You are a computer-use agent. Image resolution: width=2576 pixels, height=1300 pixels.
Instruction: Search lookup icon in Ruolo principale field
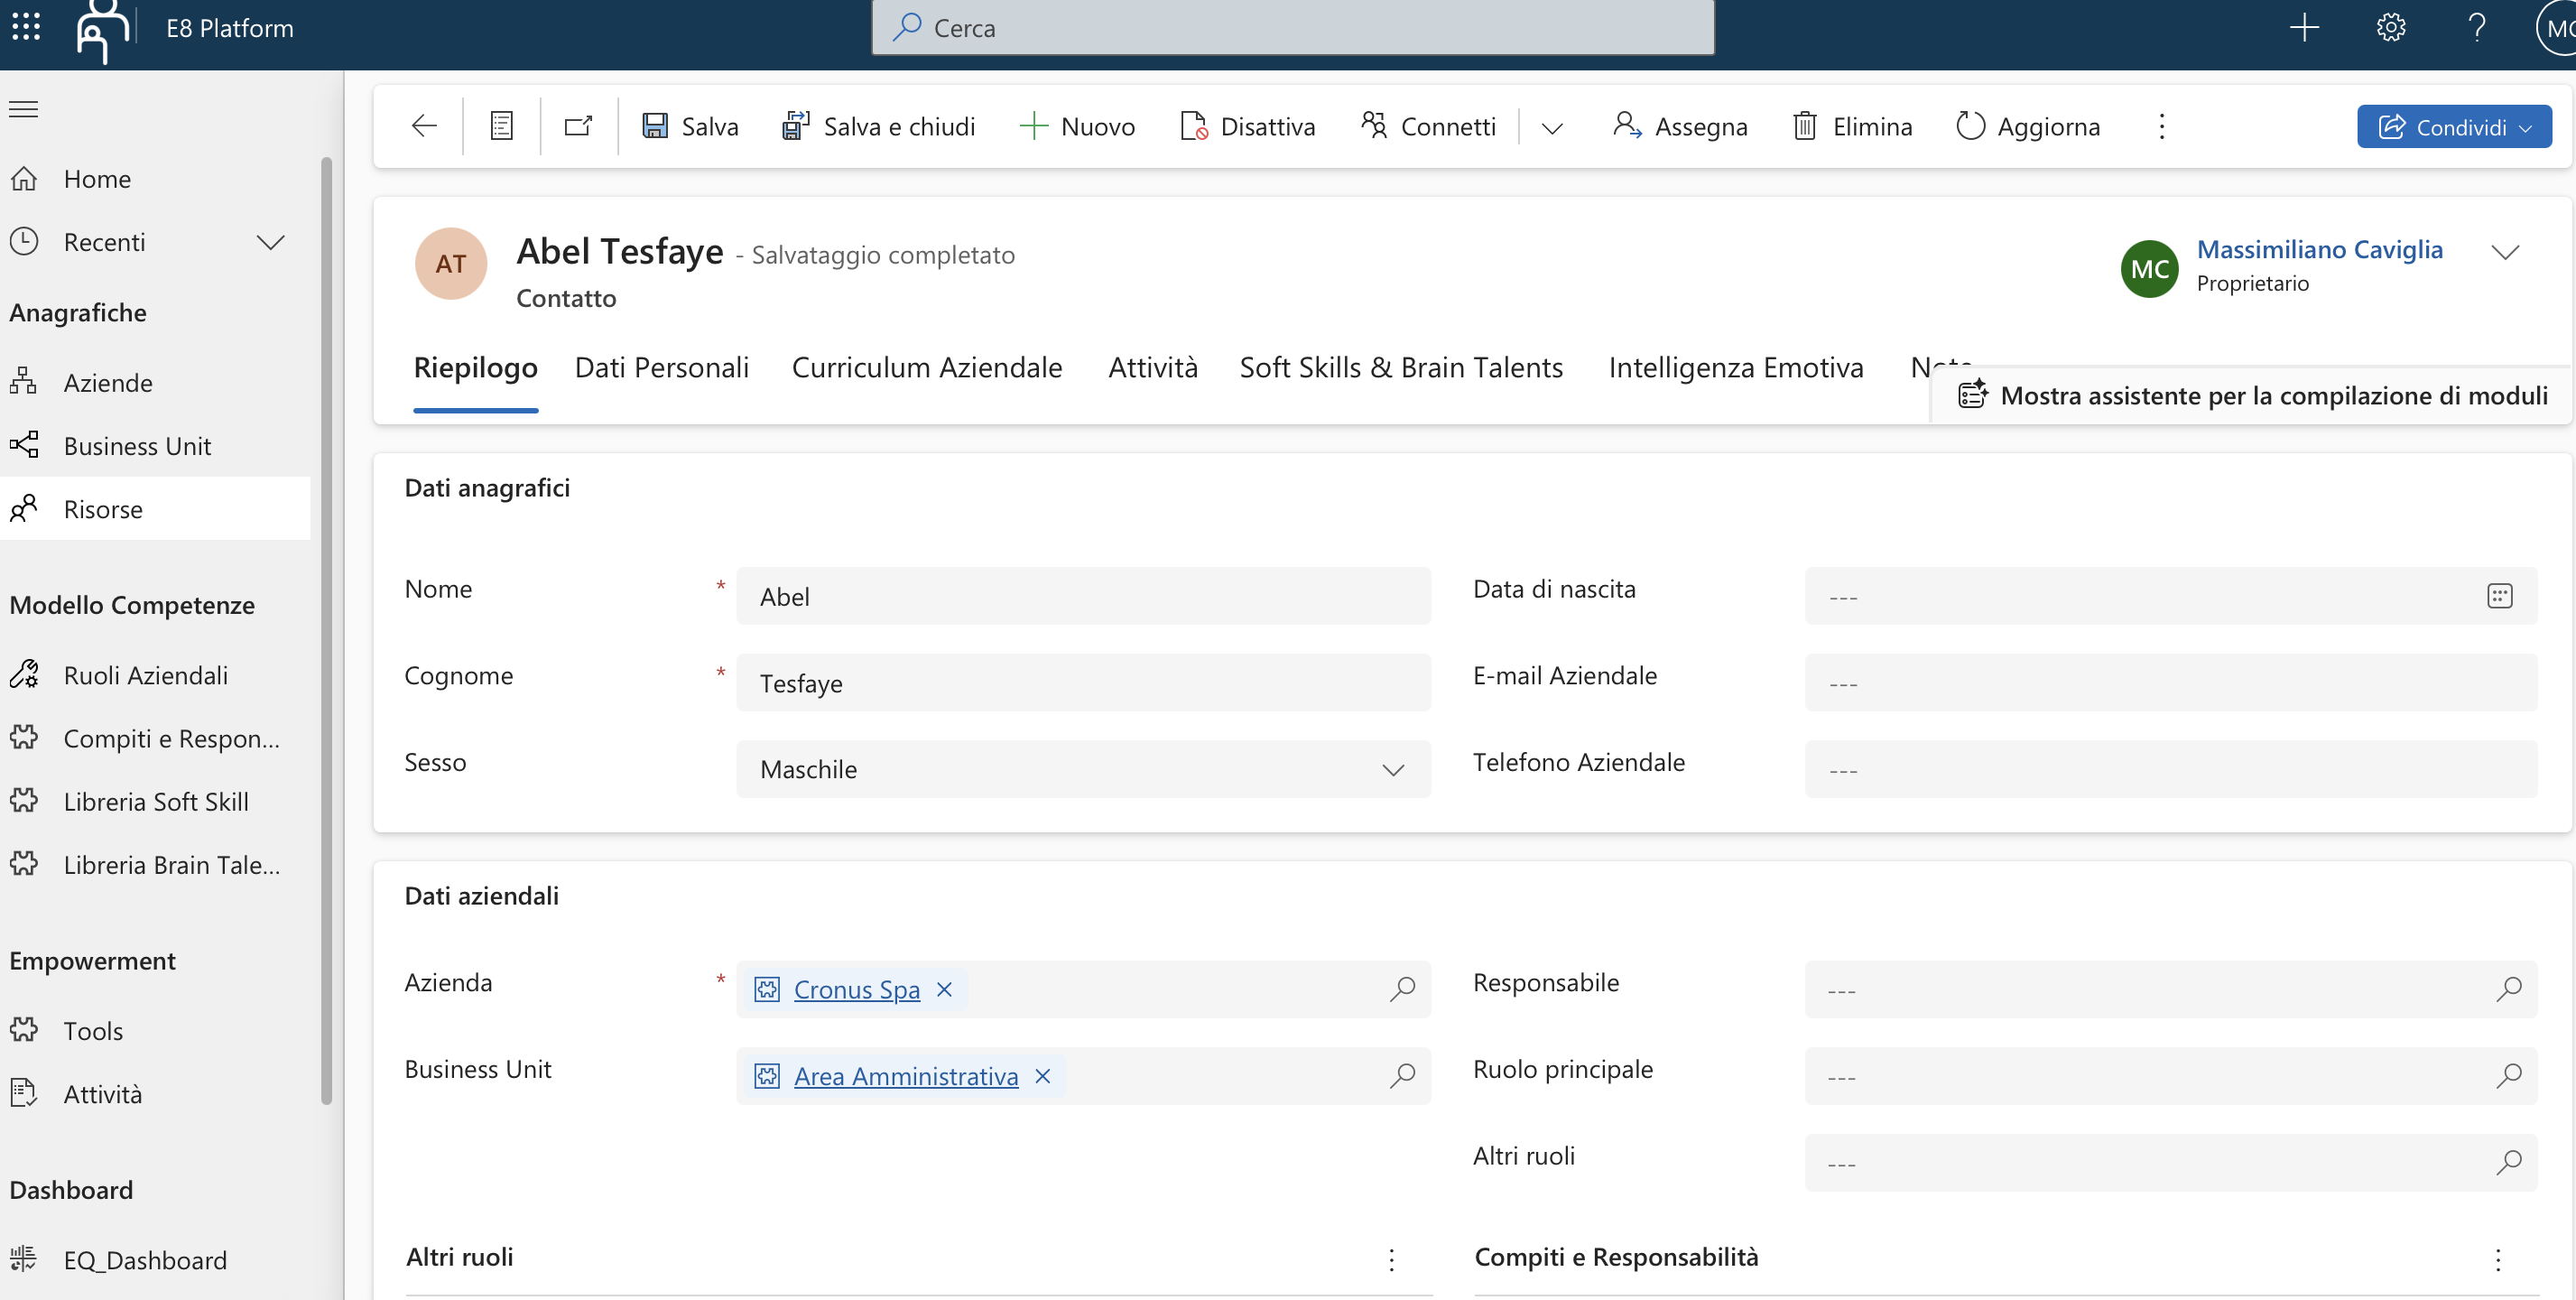coord(2508,1076)
